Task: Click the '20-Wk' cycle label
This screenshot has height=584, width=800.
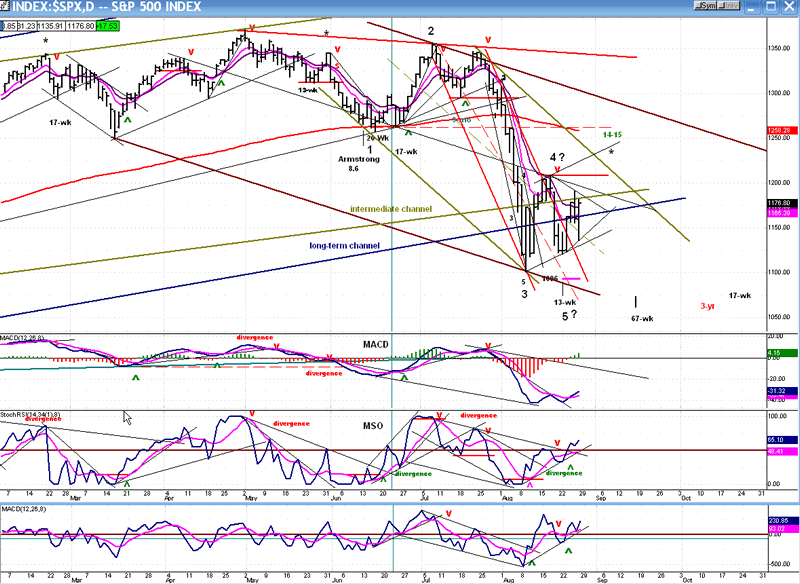Action: coord(378,138)
